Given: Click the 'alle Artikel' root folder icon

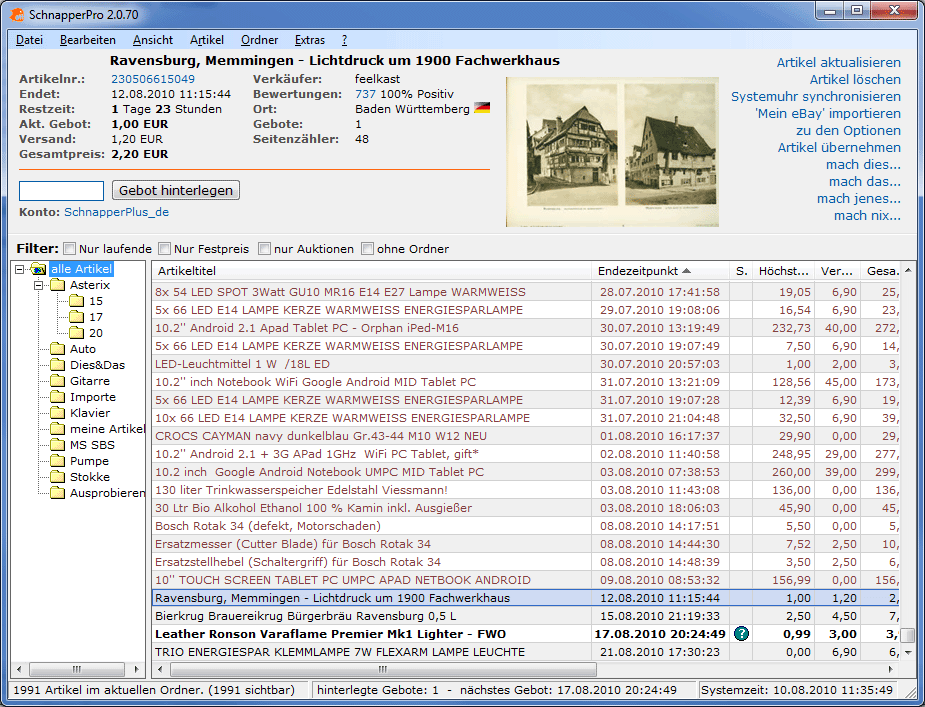Looking at the screenshot, I should pos(38,269).
